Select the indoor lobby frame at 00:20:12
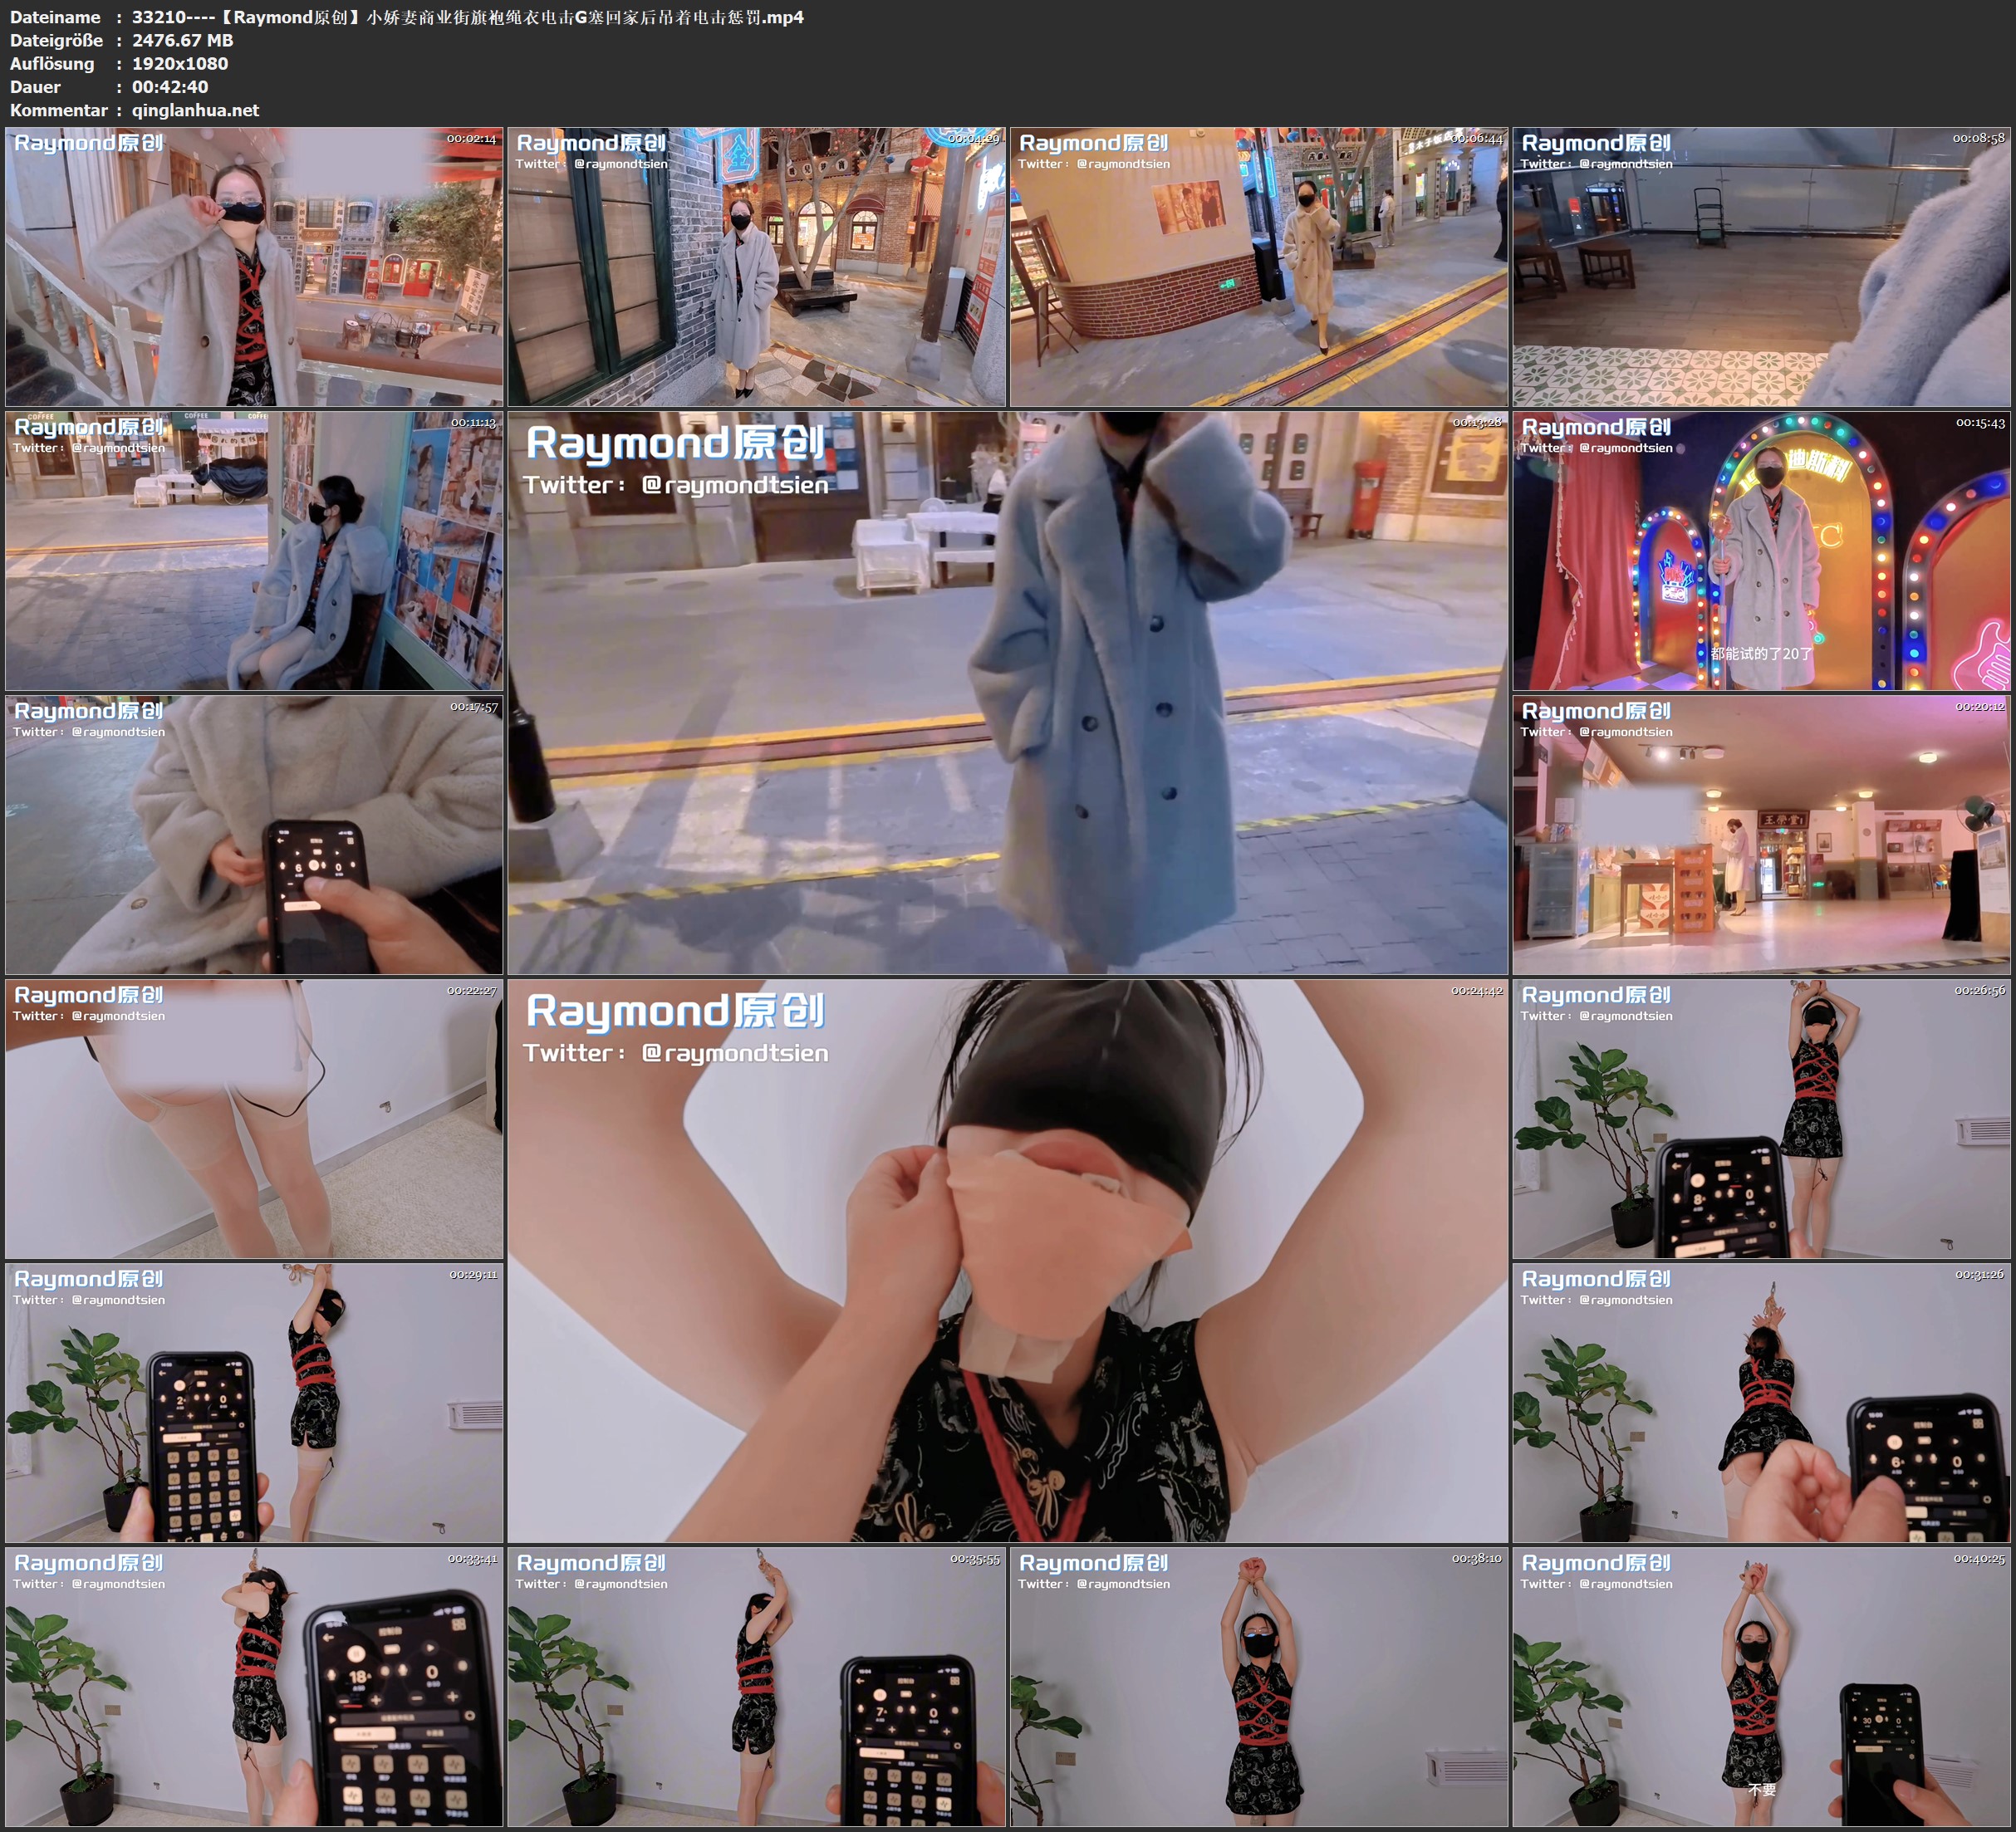The width and height of the screenshot is (2016, 1832). click(1760, 834)
